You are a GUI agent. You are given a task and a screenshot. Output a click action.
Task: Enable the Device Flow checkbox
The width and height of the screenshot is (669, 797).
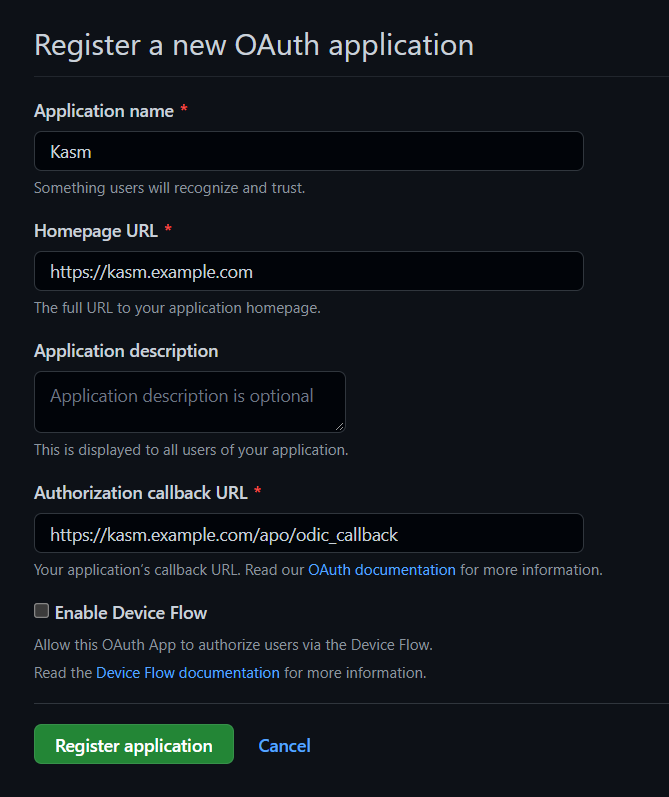pyautogui.click(x=41, y=611)
